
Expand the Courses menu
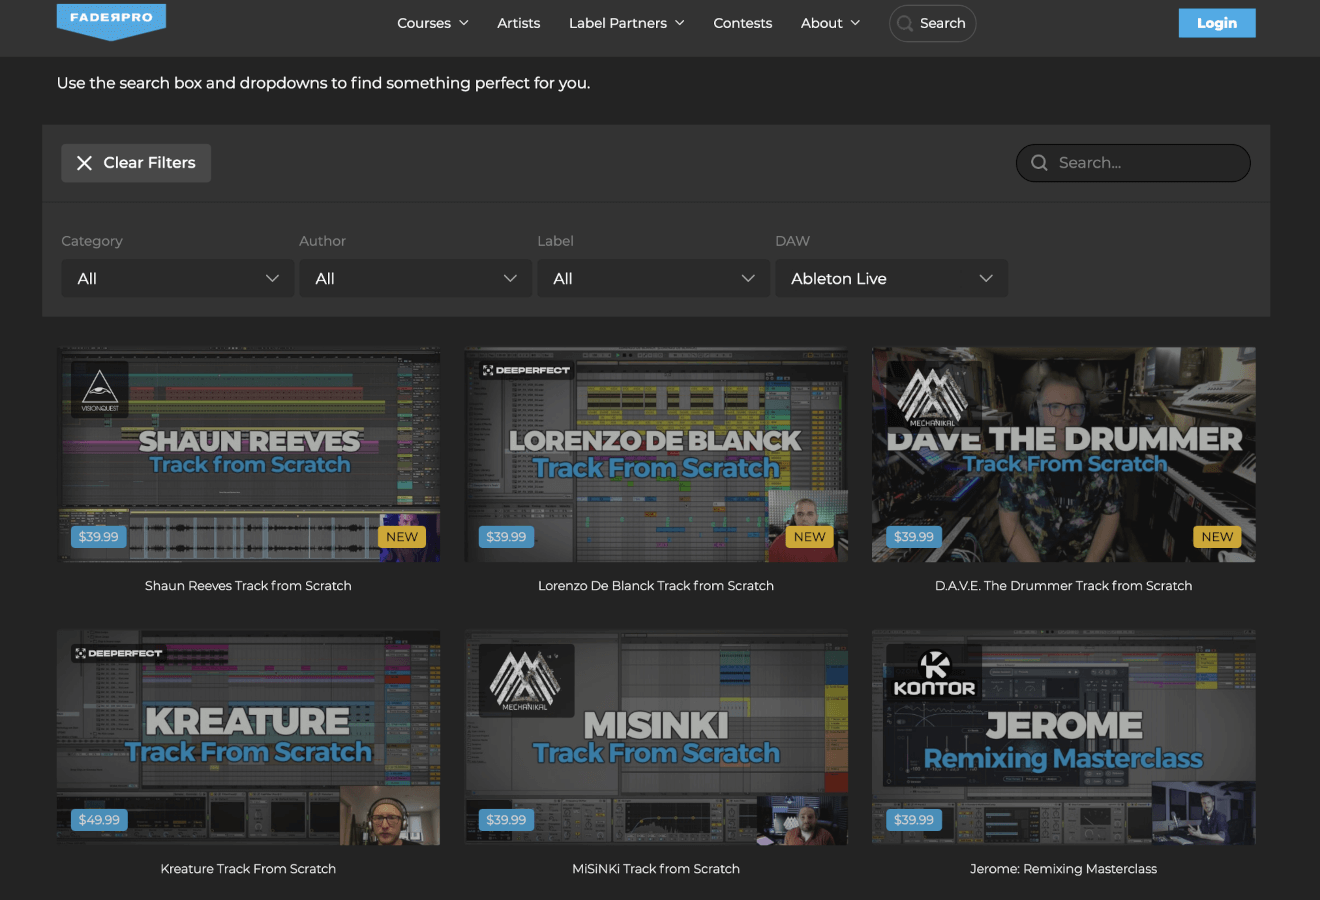[433, 23]
